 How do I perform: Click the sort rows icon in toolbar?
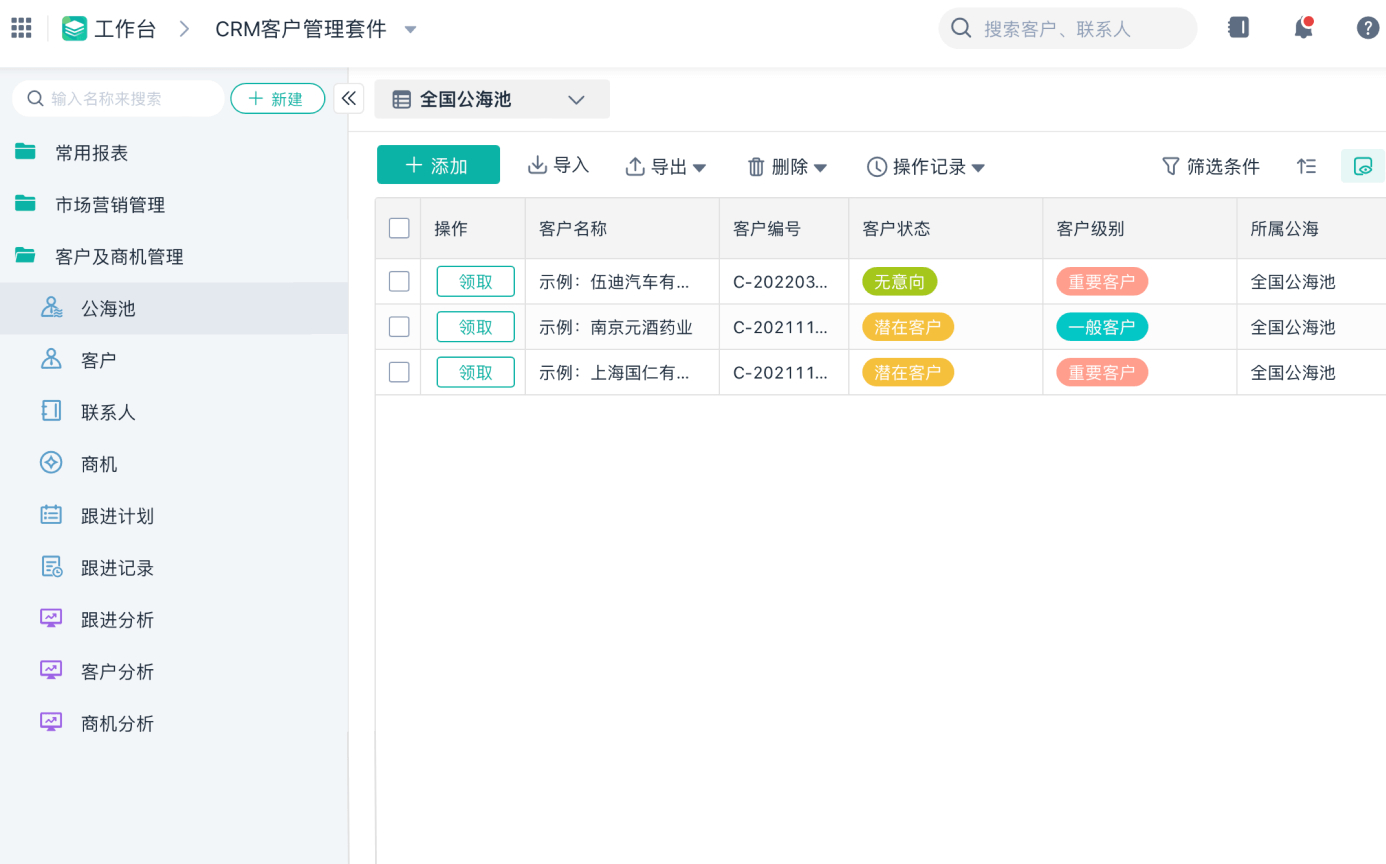[x=1306, y=166]
